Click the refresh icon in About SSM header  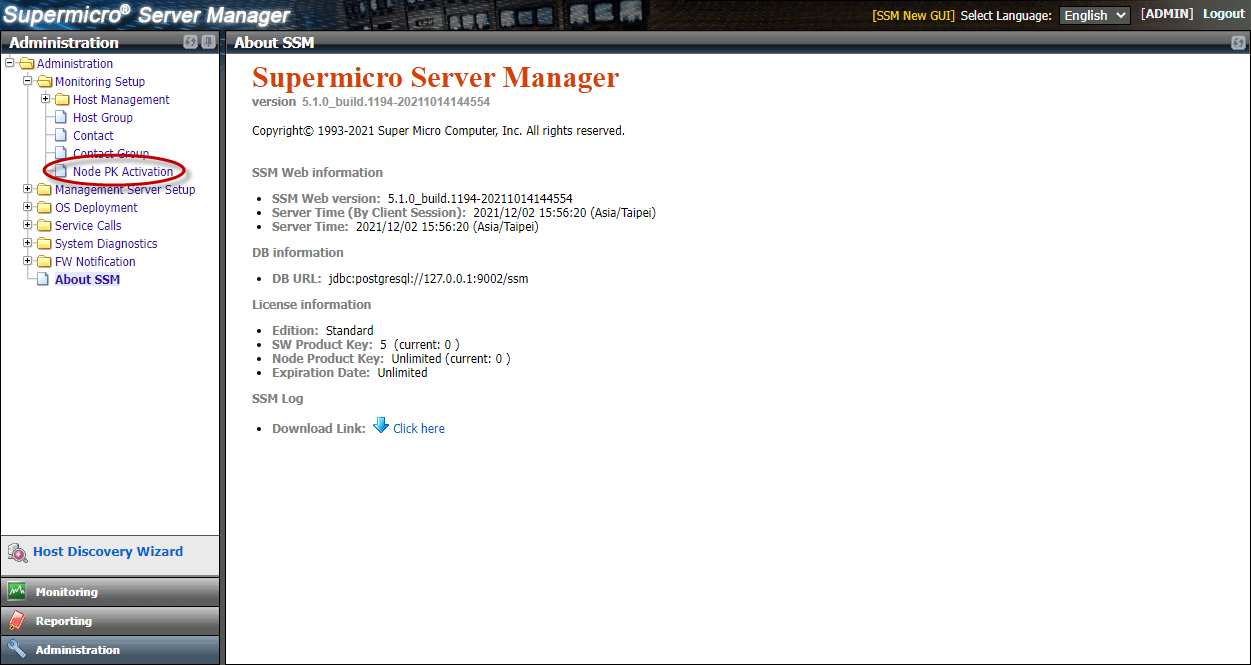1238,43
